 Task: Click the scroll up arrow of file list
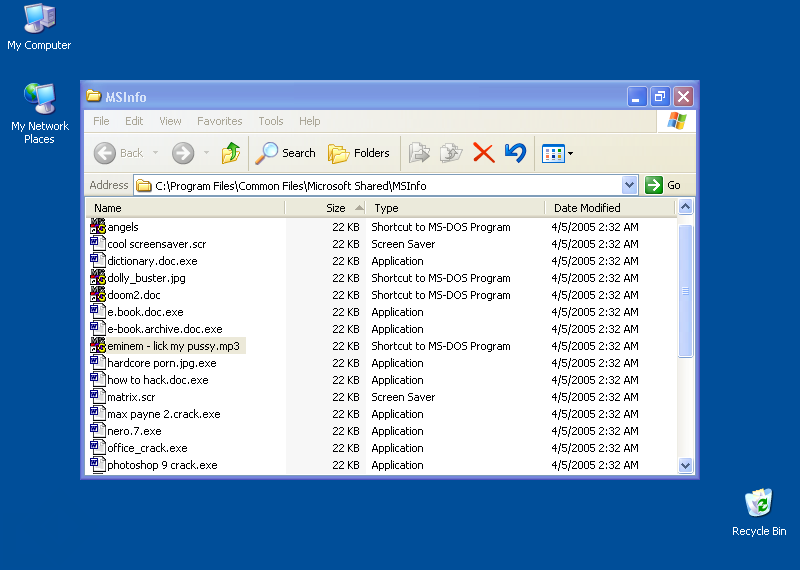coord(685,207)
